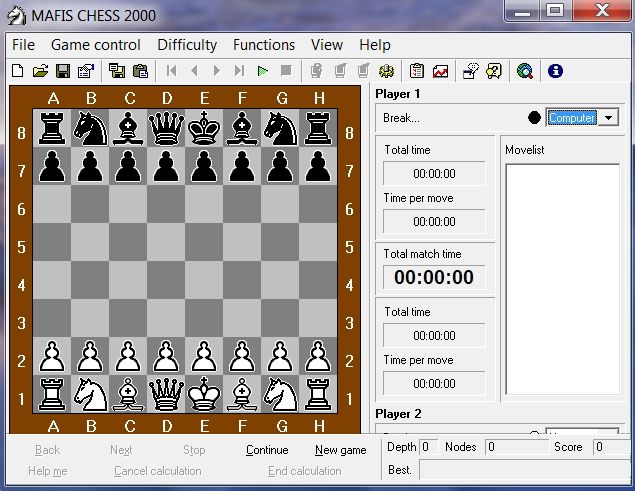Step forward one move with the right arrow
This screenshot has width=635, height=491.
[x=217, y=71]
